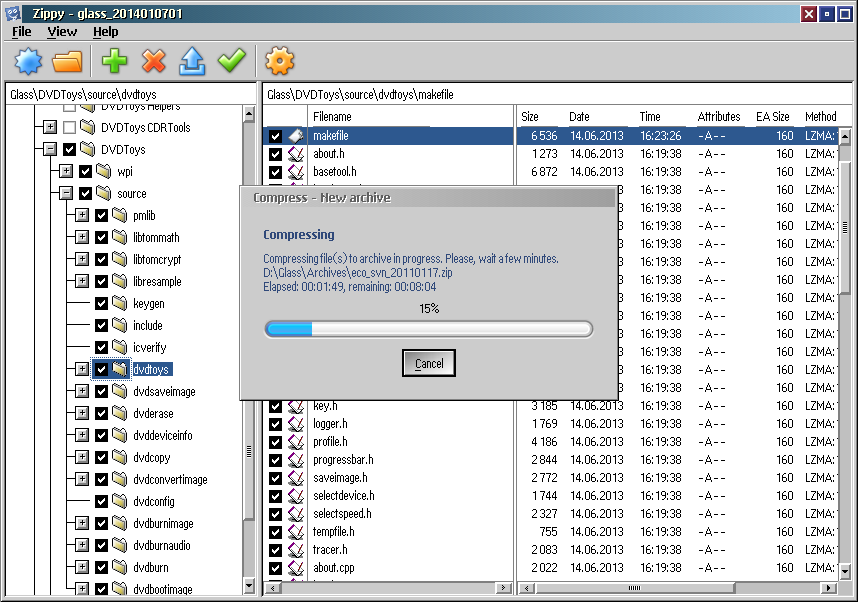Click the green plus add files icon
The height and width of the screenshot is (602, 858).
tap(115, 62)
